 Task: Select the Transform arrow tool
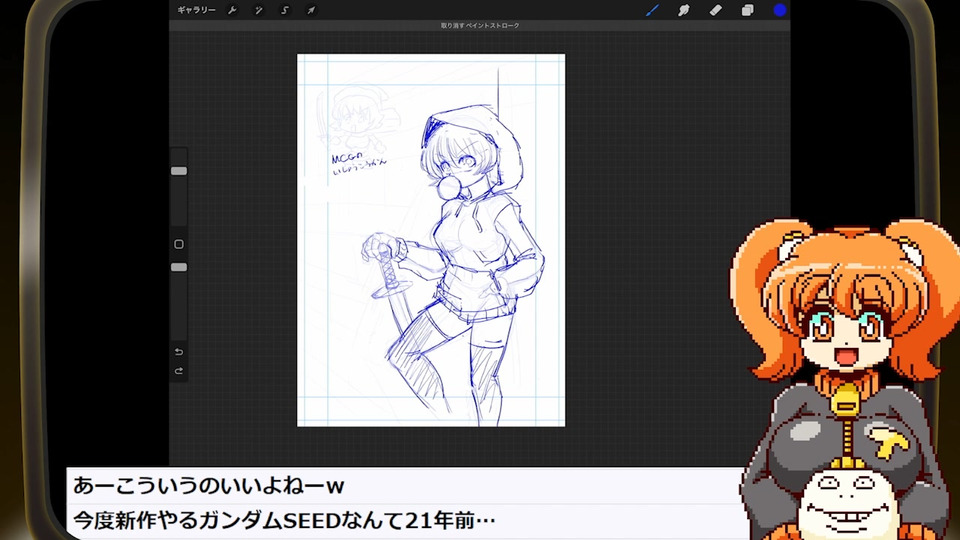[x=311, y=10]
